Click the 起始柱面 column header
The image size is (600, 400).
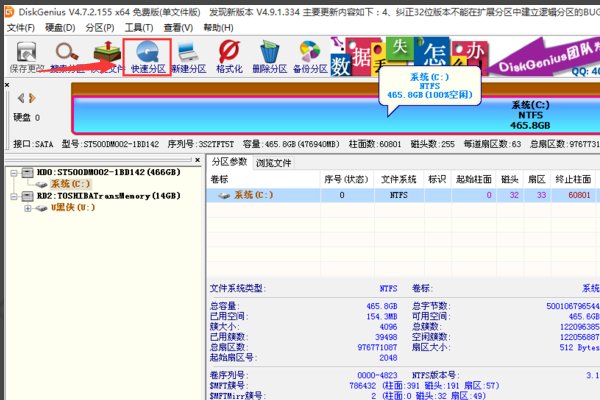[x=474, y=179]
